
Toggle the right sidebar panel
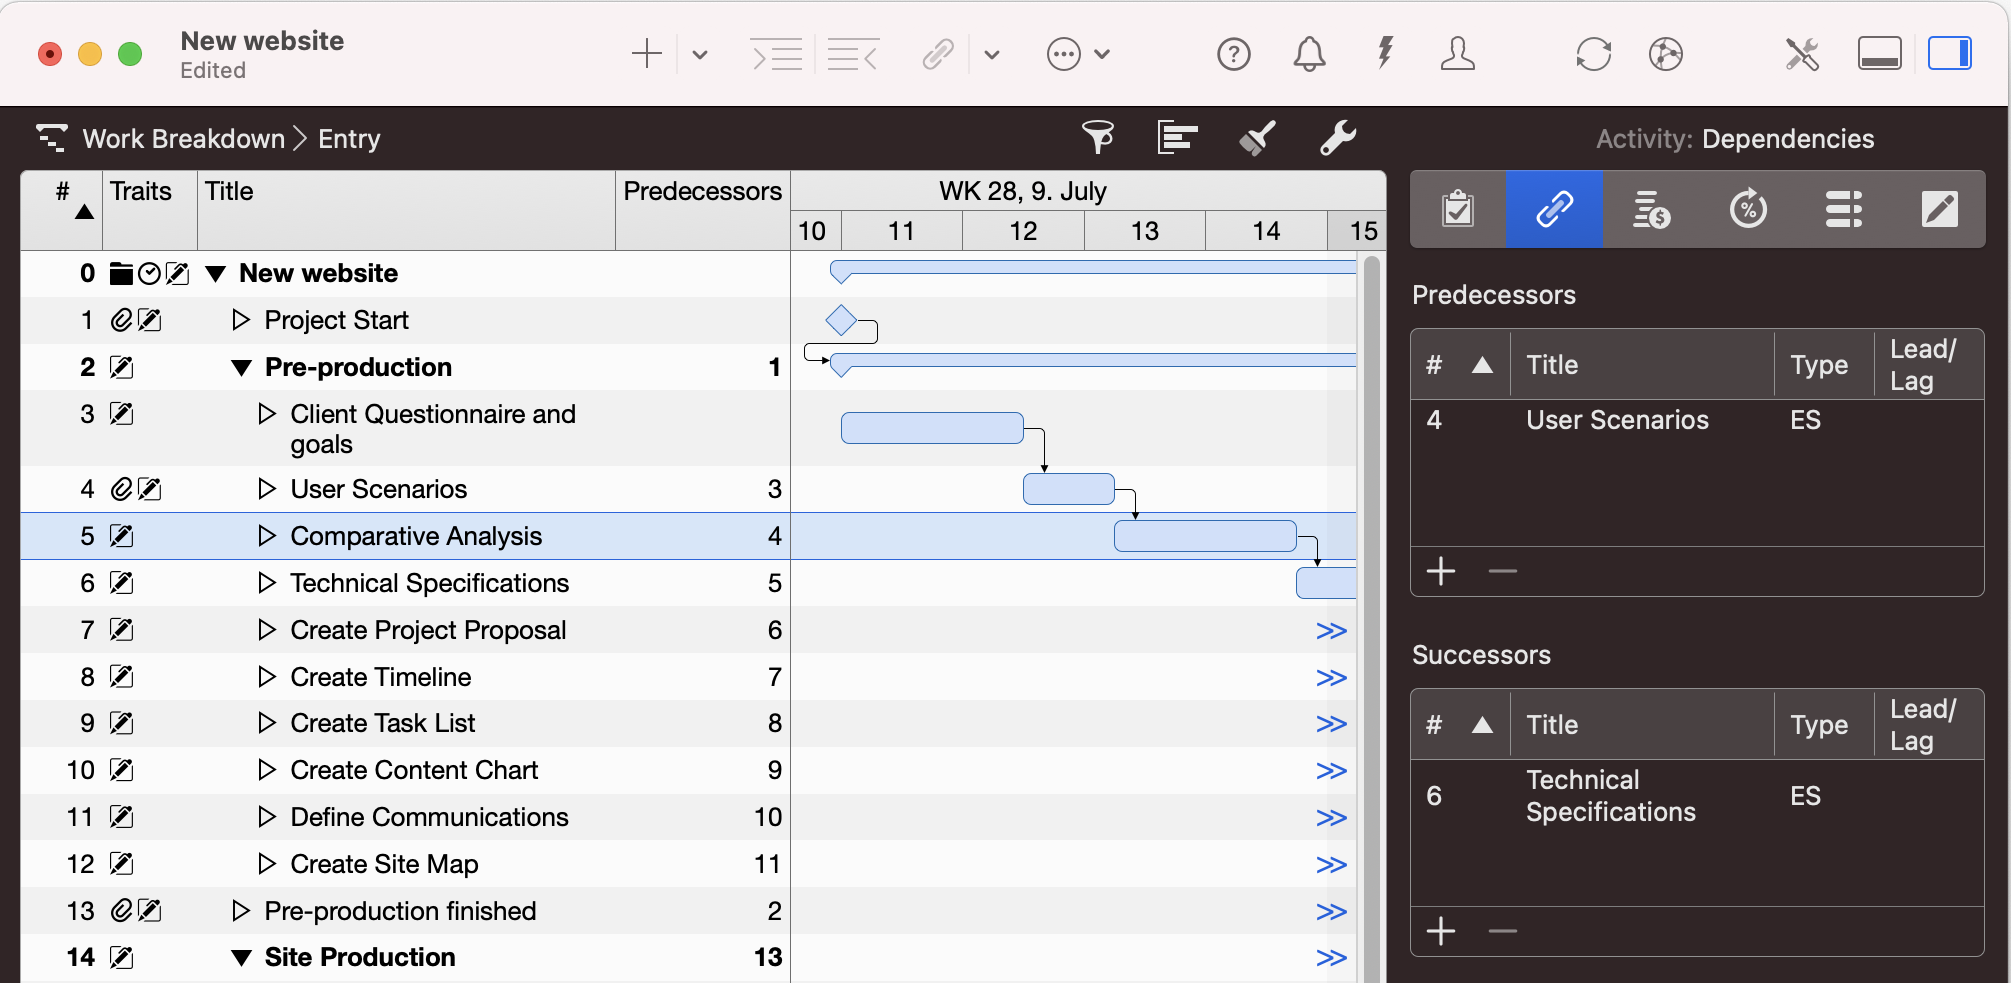click(x=1948, y=54)
